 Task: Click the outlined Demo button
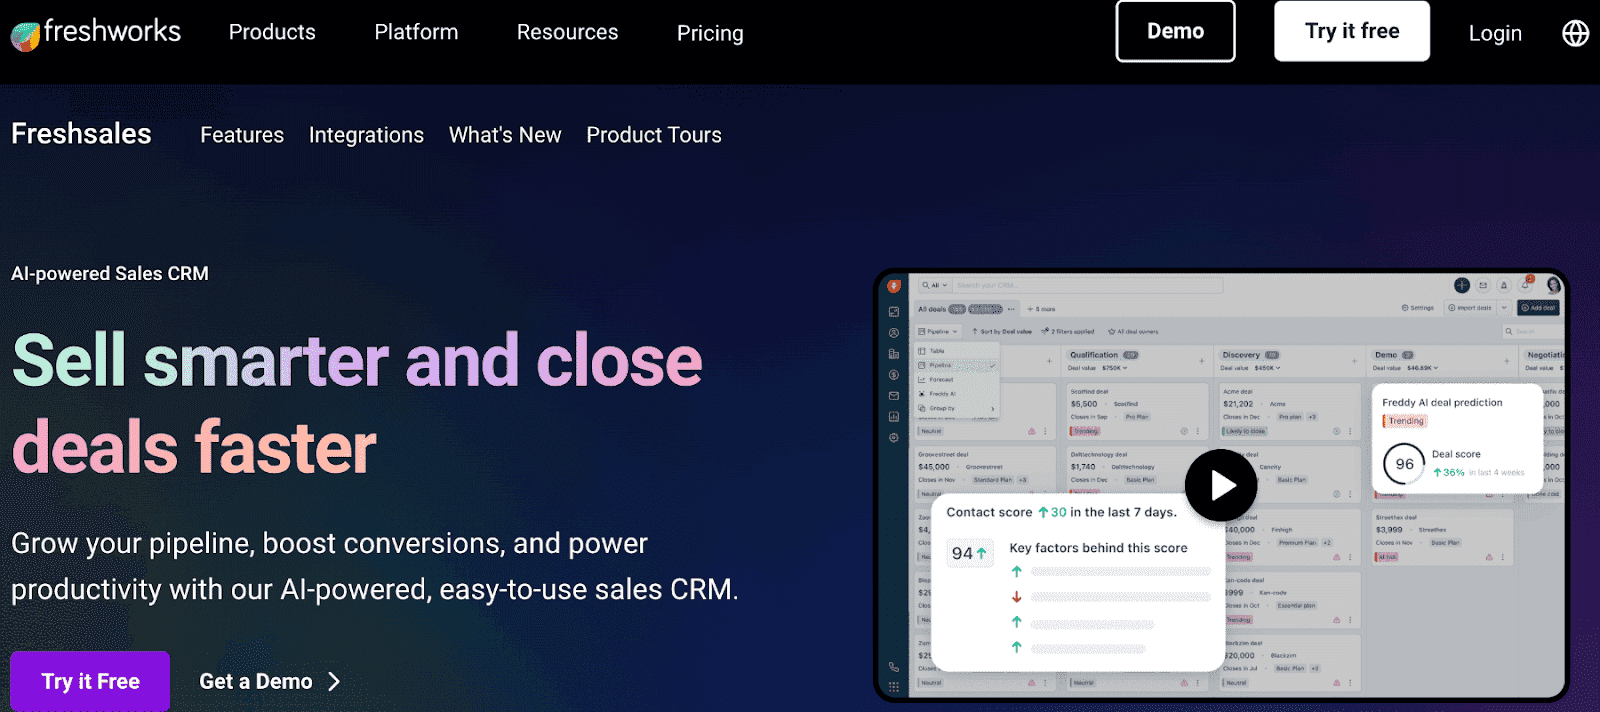[1175, 31]
